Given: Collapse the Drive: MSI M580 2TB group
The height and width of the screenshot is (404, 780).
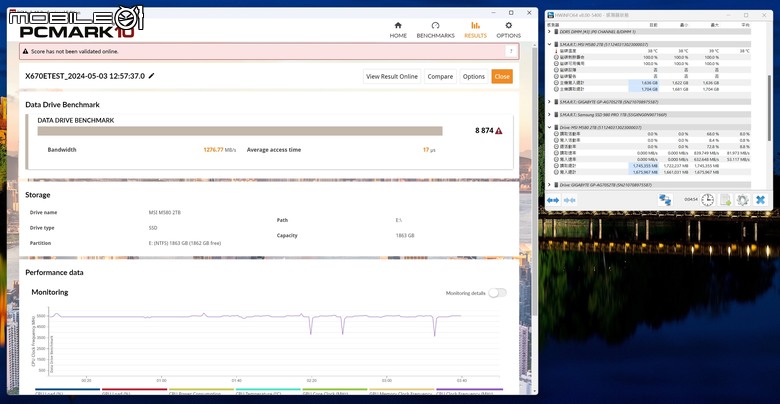Looking at the screenshot, I should point(550,127).
